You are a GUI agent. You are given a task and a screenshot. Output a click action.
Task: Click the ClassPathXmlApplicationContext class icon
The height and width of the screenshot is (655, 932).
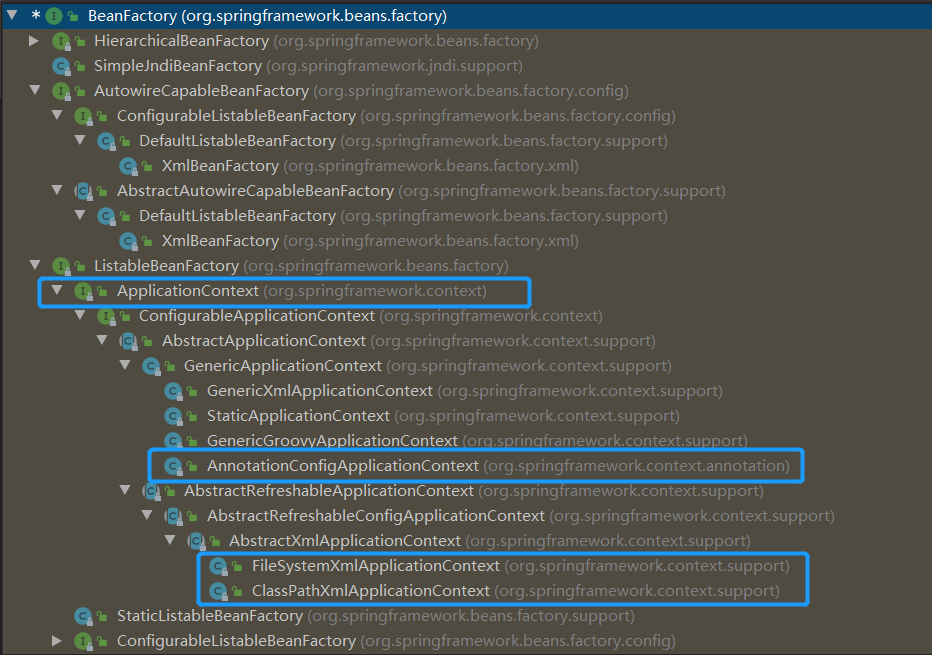[218, 591]
